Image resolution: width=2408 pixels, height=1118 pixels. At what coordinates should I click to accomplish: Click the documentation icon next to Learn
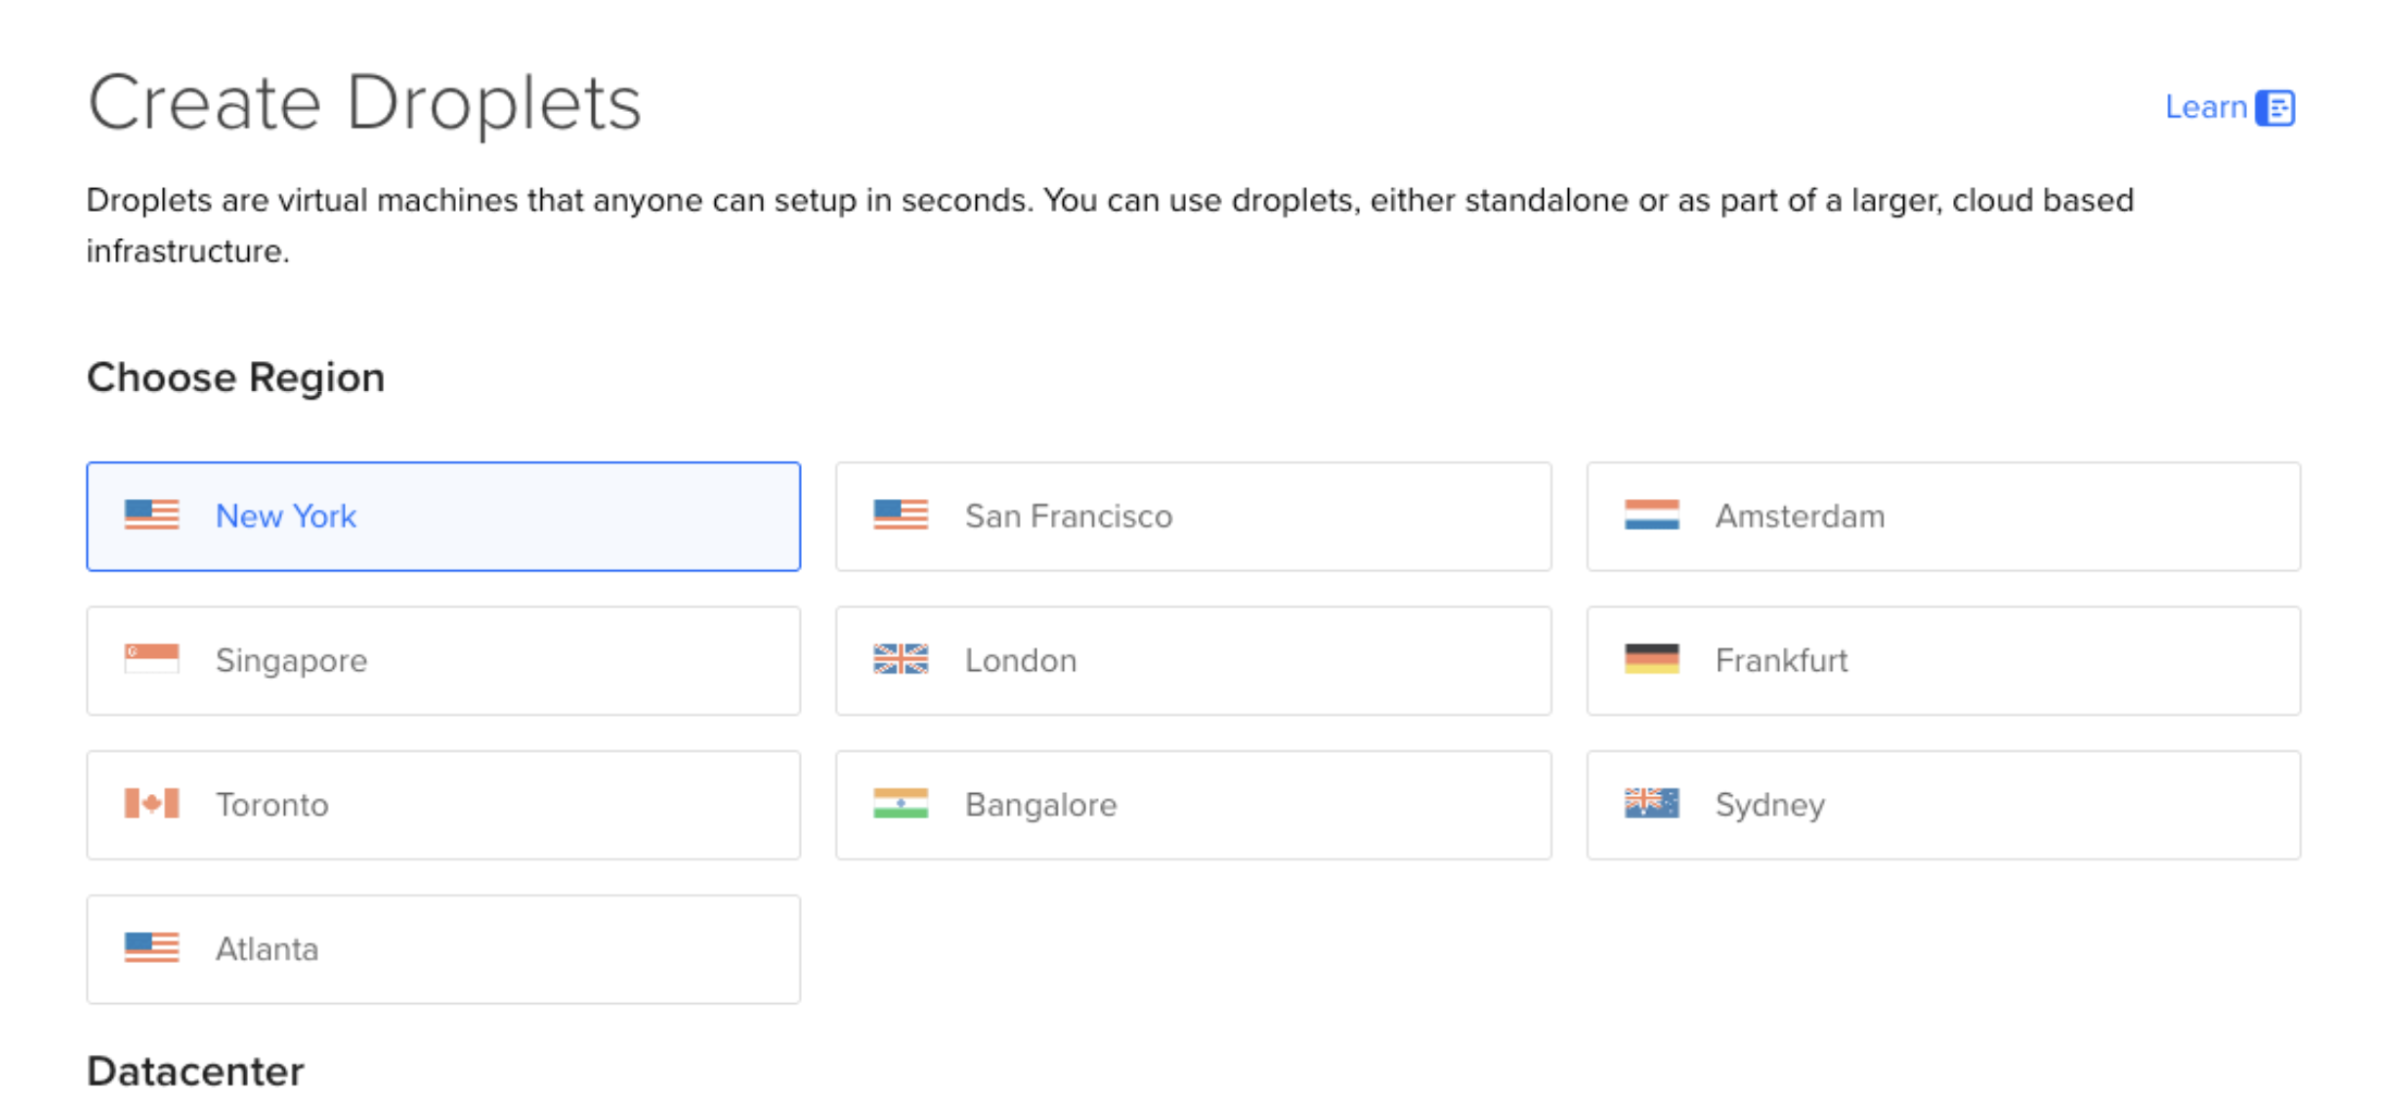tap(2274, 107)
